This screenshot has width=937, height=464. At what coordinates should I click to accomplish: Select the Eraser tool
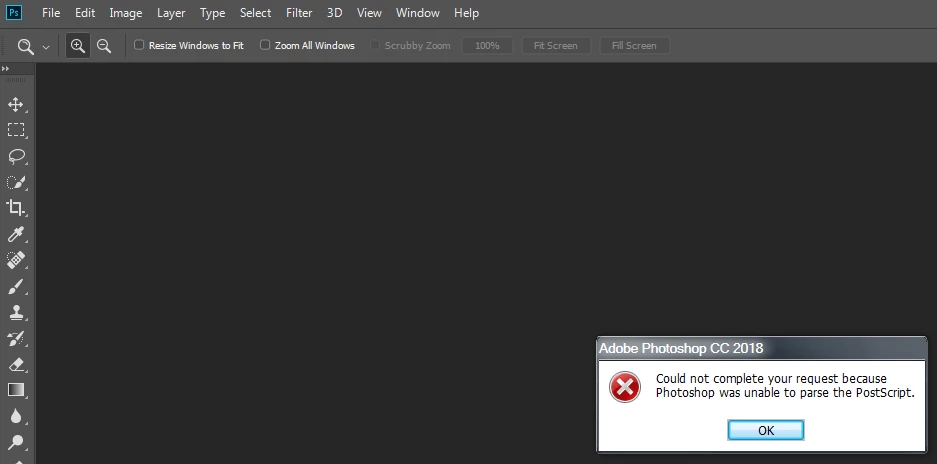(x=15, y=364)
